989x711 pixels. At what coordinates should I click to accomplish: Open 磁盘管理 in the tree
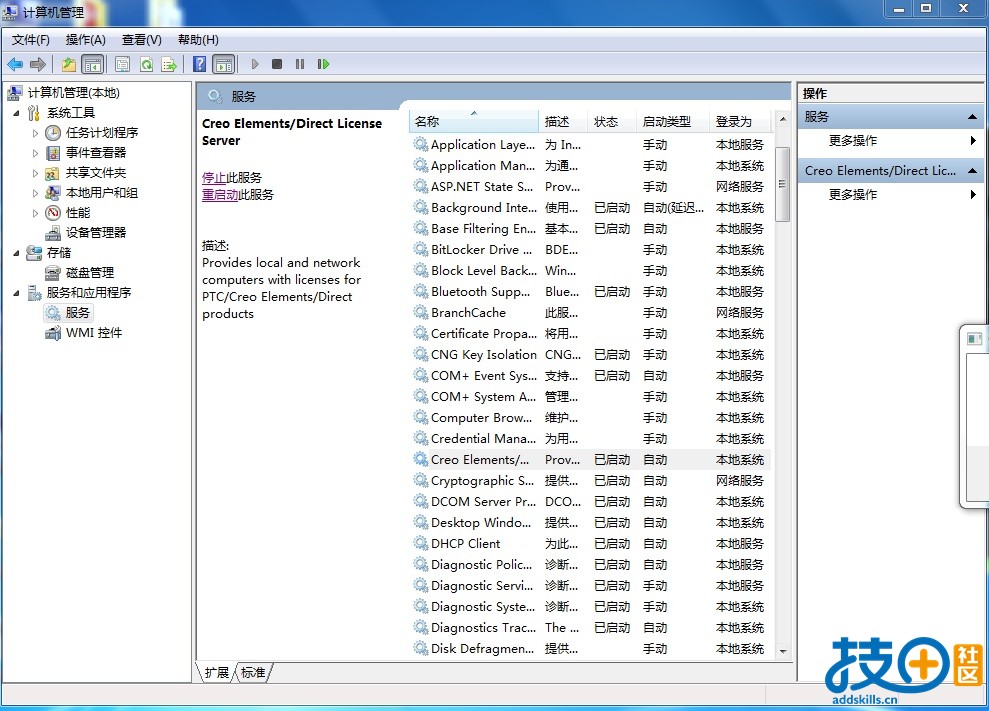tap(90, 273)
